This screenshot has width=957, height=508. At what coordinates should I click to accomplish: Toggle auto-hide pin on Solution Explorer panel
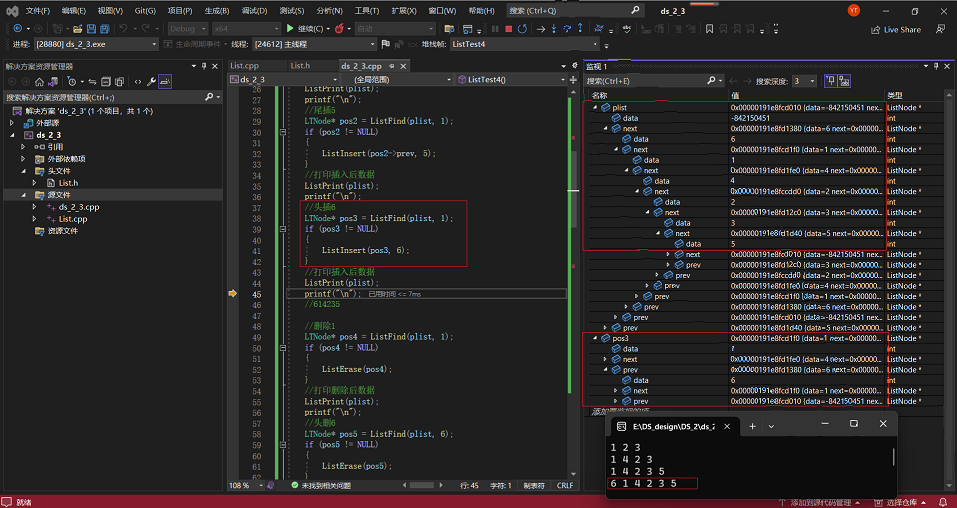point(204,66)
